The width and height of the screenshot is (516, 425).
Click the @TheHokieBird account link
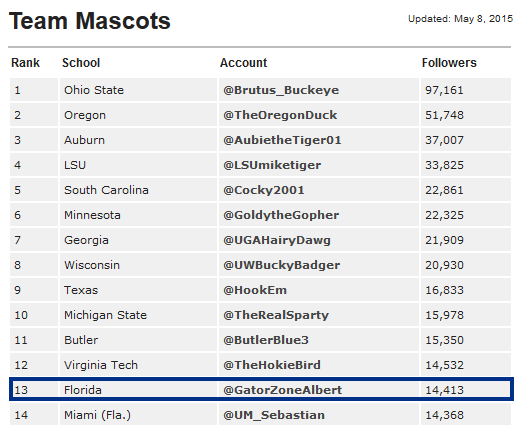tap(272, 365)
